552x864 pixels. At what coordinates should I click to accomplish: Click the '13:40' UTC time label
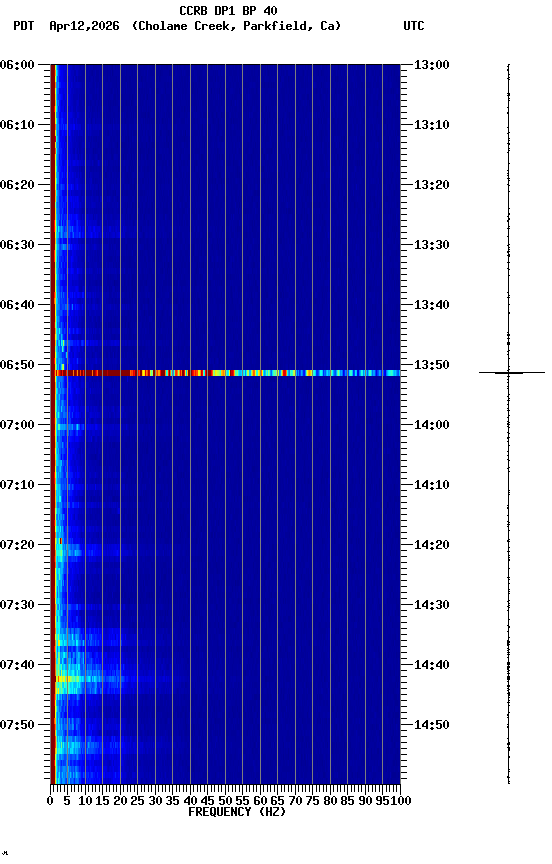432,305
